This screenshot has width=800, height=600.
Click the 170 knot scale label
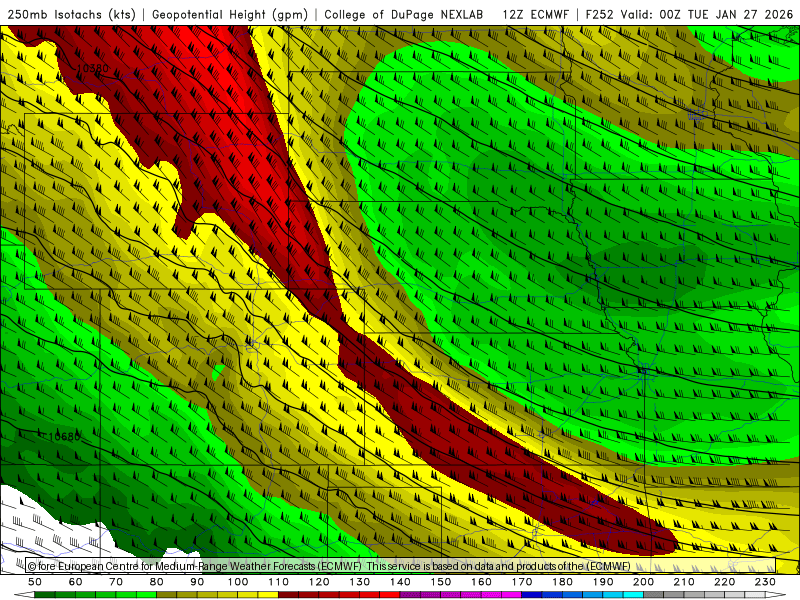[522, 582]
